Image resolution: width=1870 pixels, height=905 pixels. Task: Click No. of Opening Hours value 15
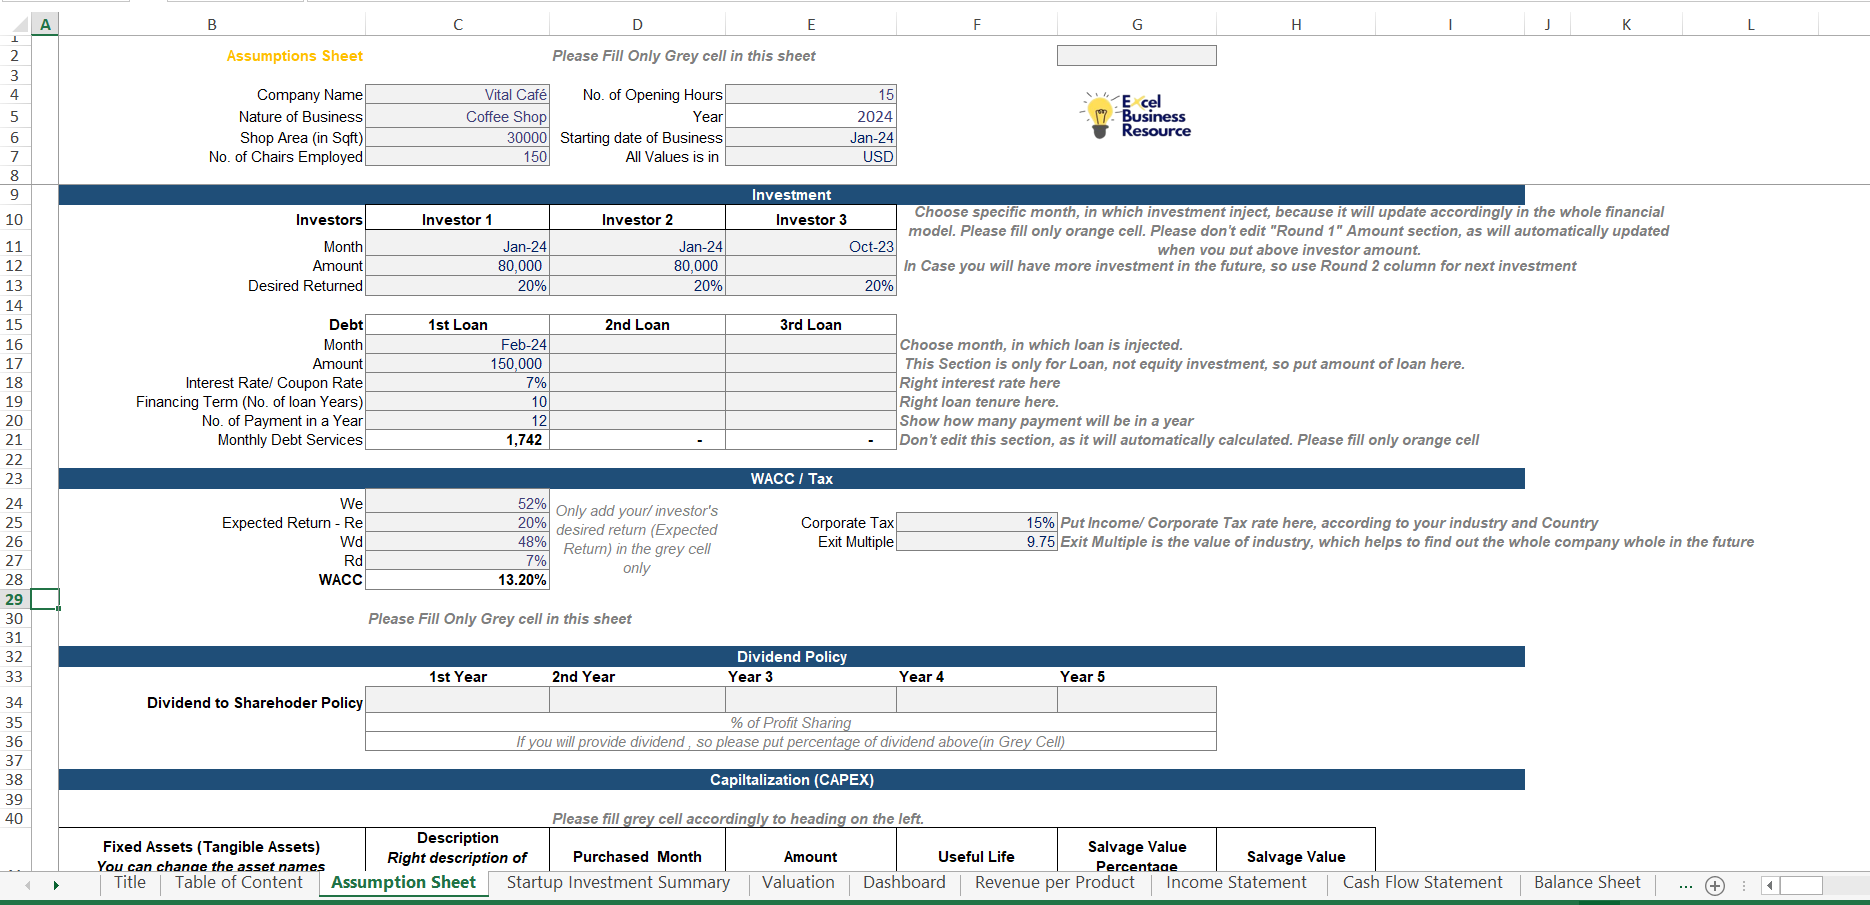click(x=811, y=95)
